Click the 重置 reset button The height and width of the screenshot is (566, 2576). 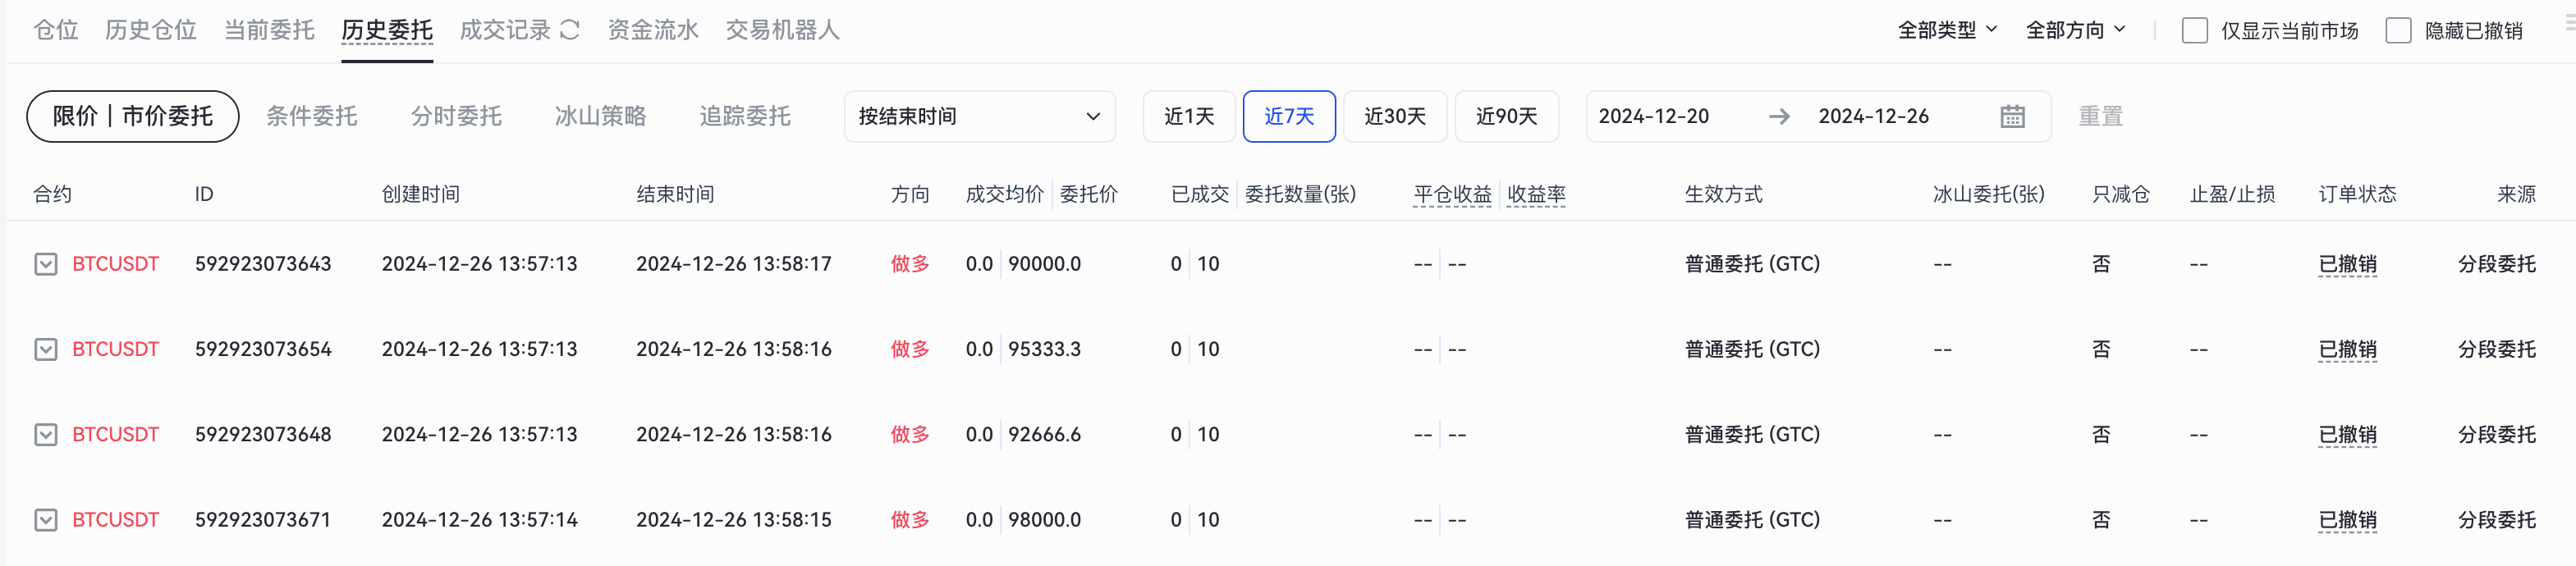[x=2100, y=117]
